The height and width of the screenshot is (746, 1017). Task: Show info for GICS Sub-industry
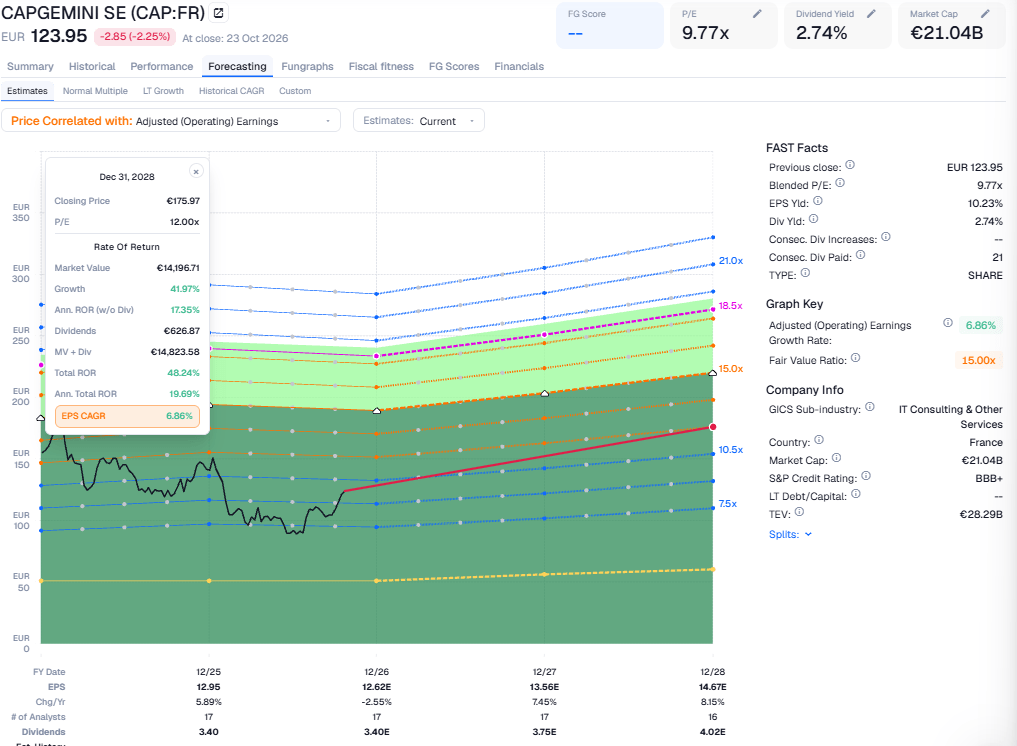(x=870, y=407)
